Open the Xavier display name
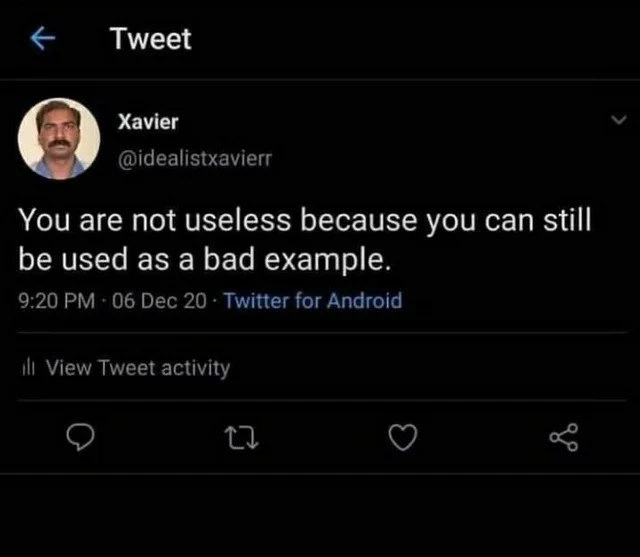 (x=148, y=122)
